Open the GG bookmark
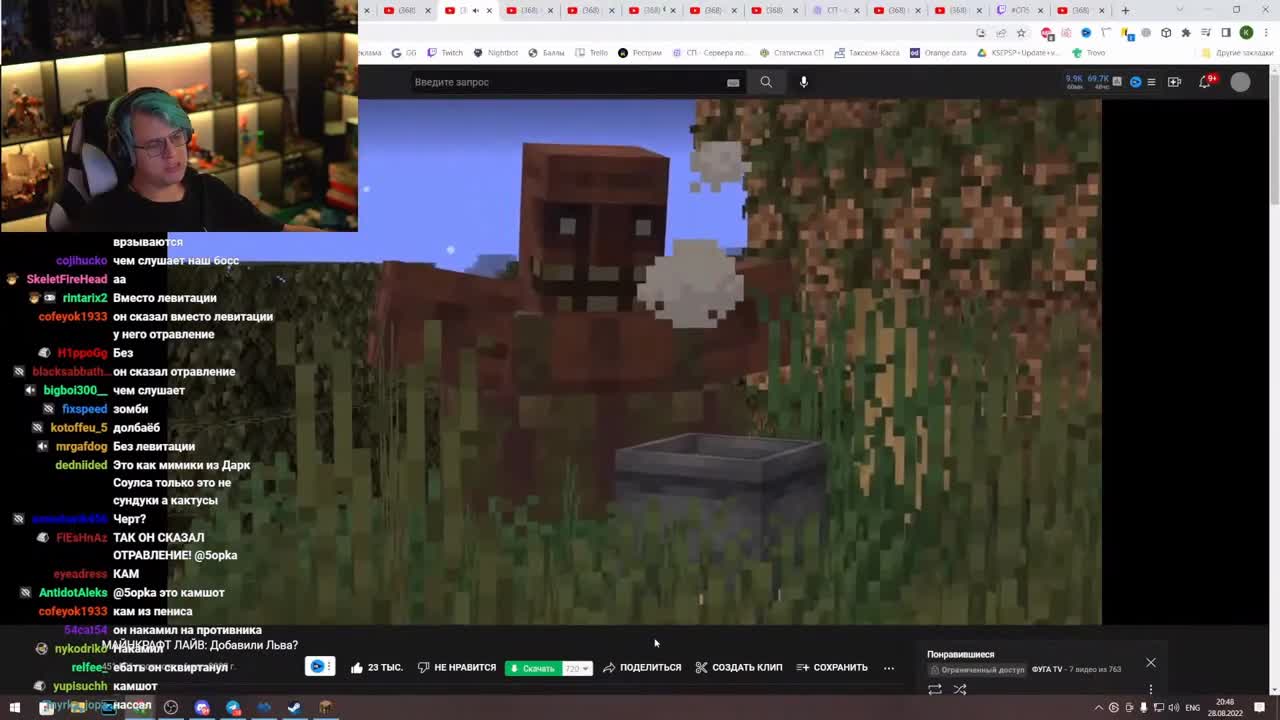1280x720 pixels. pos(404,53)
